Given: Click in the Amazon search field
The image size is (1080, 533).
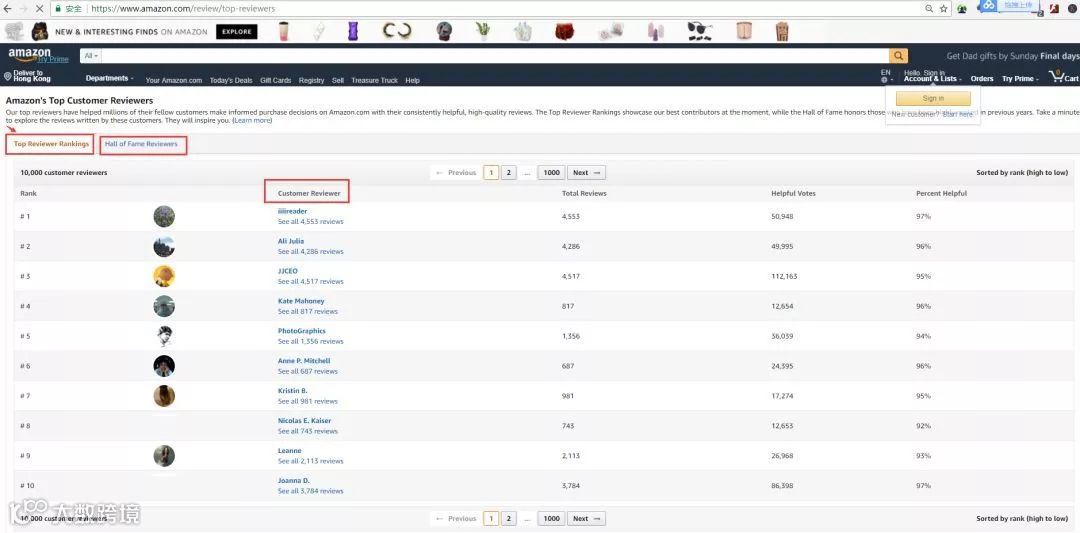Looking at the screenshot, I should (x=495, y=56).
